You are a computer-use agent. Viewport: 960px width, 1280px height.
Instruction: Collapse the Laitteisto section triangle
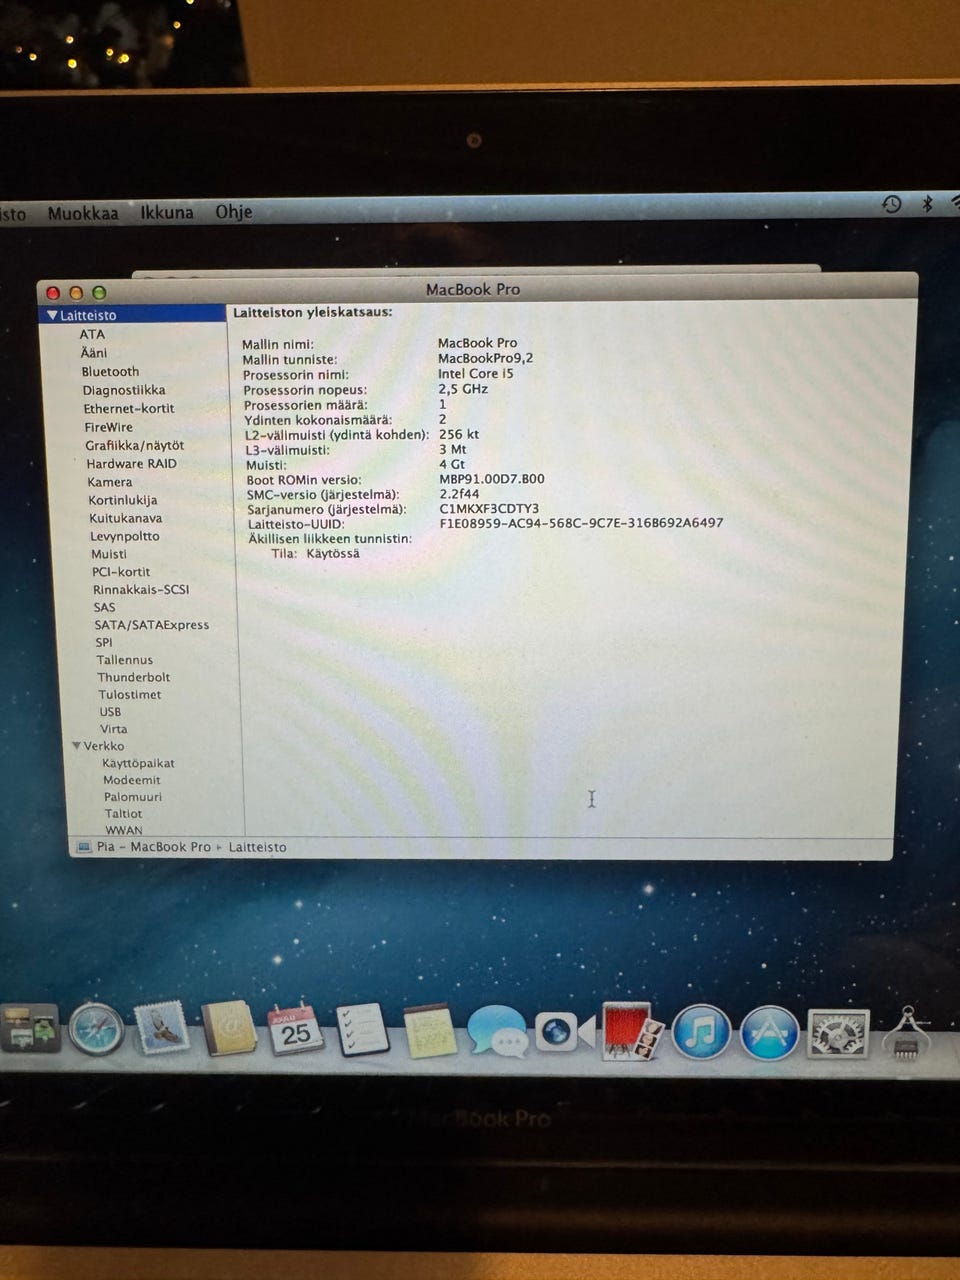click(x=52, y=315)
